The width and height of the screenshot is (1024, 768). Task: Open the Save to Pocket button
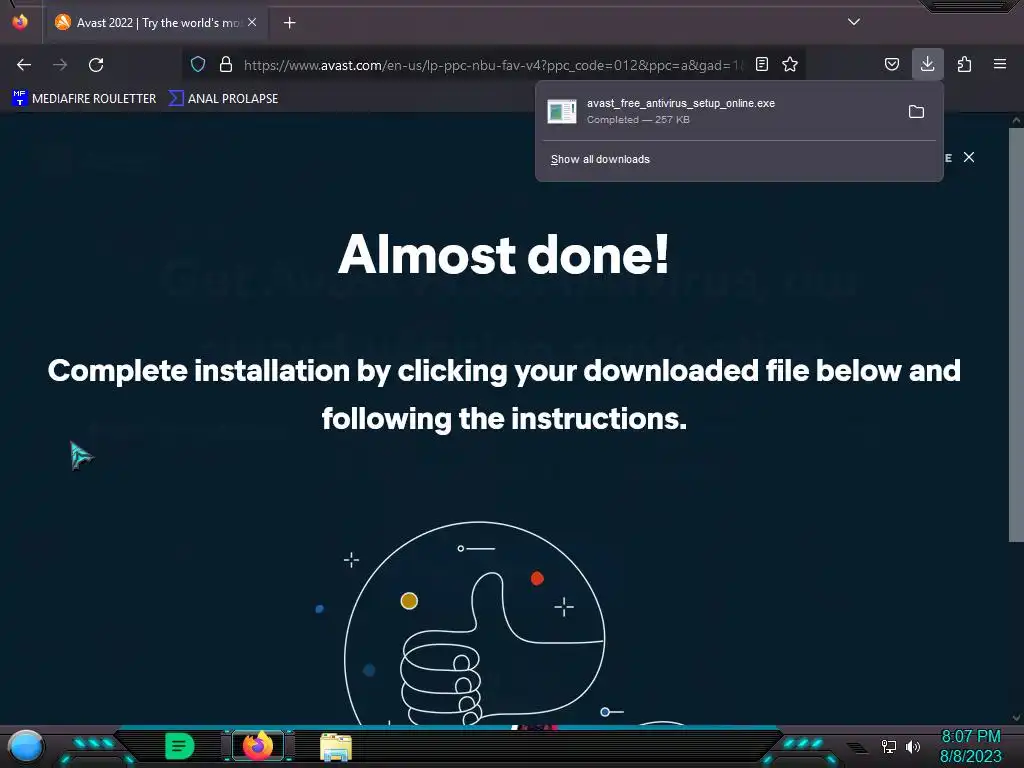[x=891, y=64]
